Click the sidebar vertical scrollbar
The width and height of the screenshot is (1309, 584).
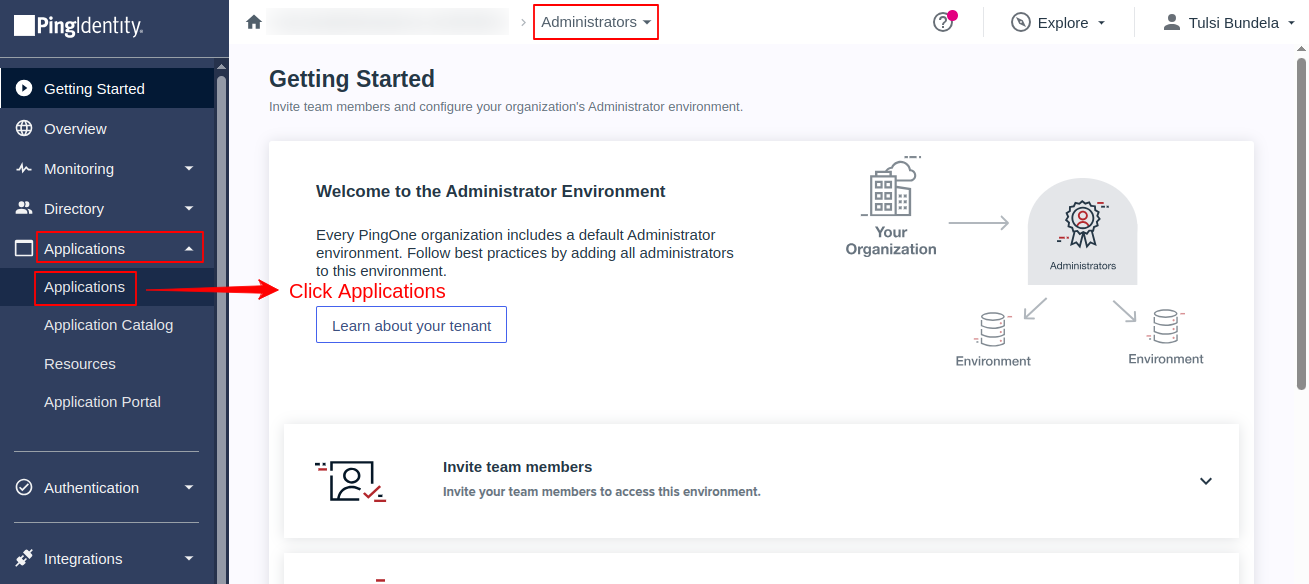(221, 330)
